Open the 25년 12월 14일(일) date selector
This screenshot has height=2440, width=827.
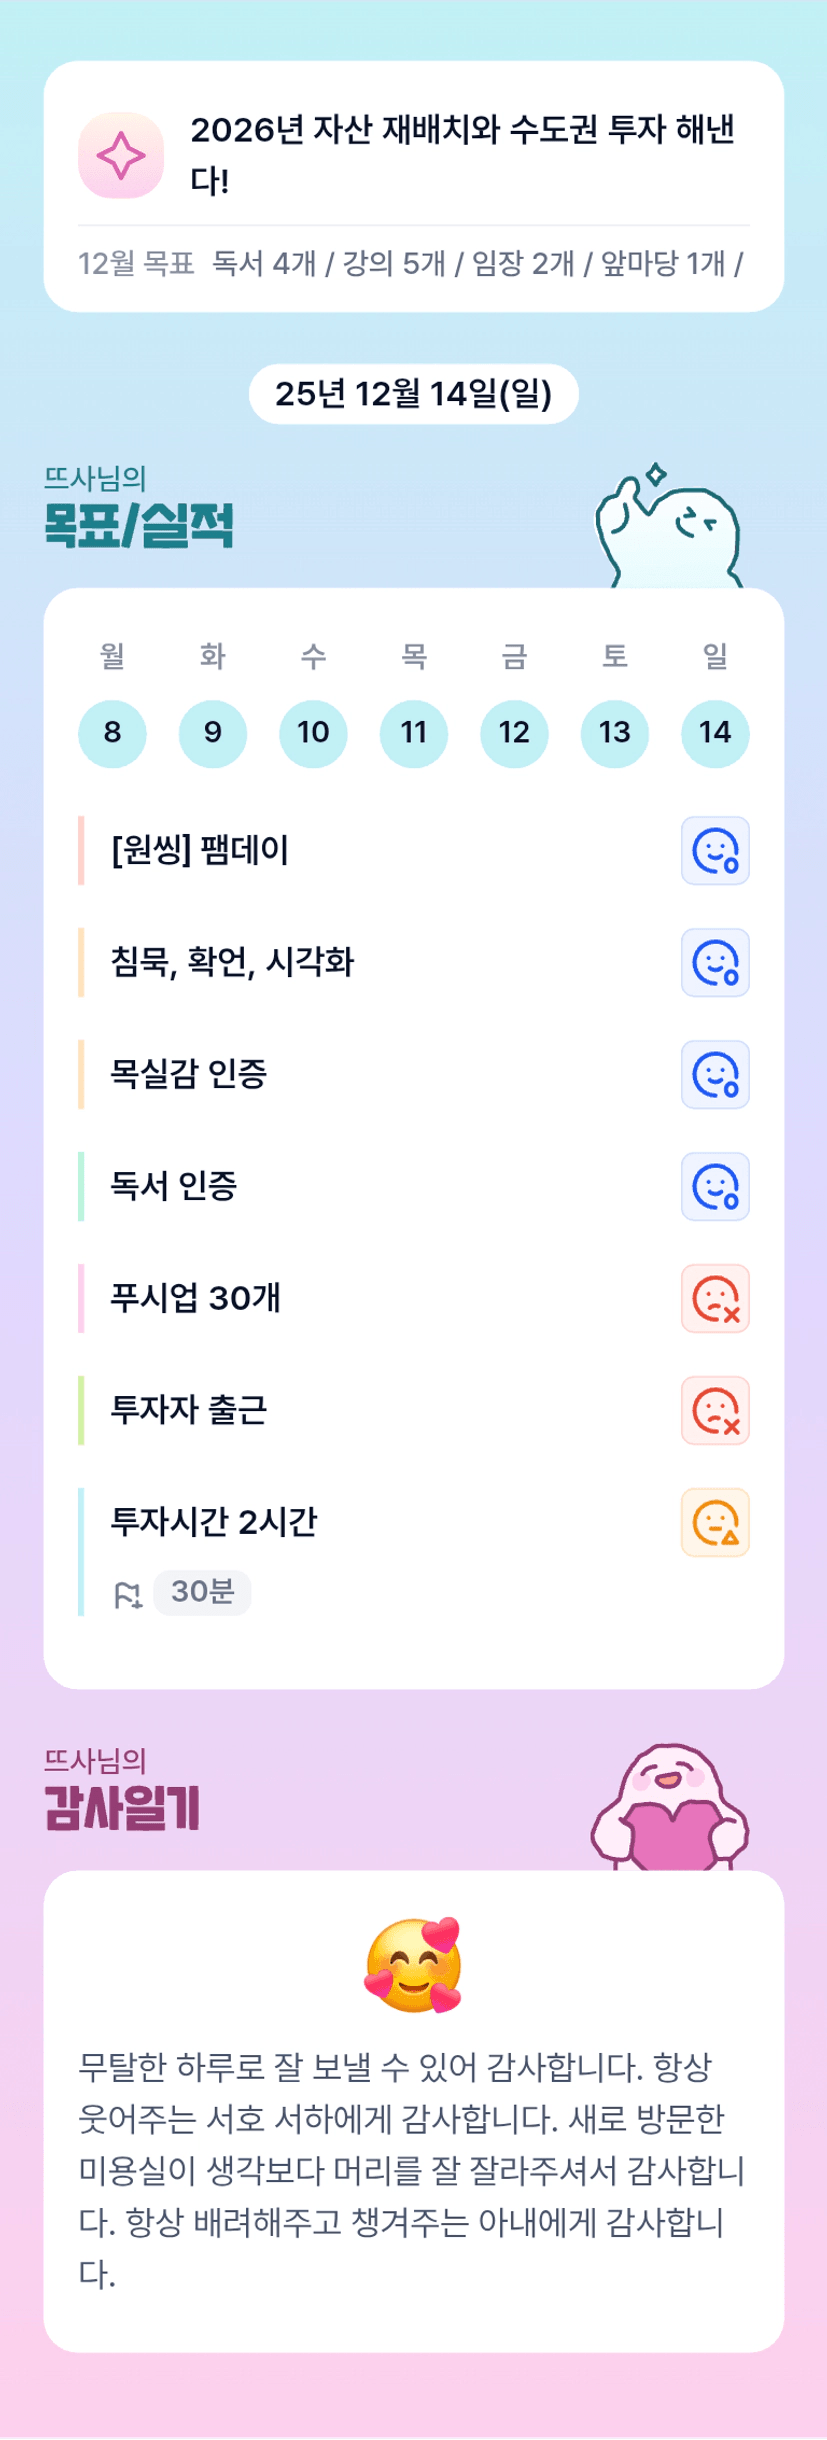pos(413,394)
